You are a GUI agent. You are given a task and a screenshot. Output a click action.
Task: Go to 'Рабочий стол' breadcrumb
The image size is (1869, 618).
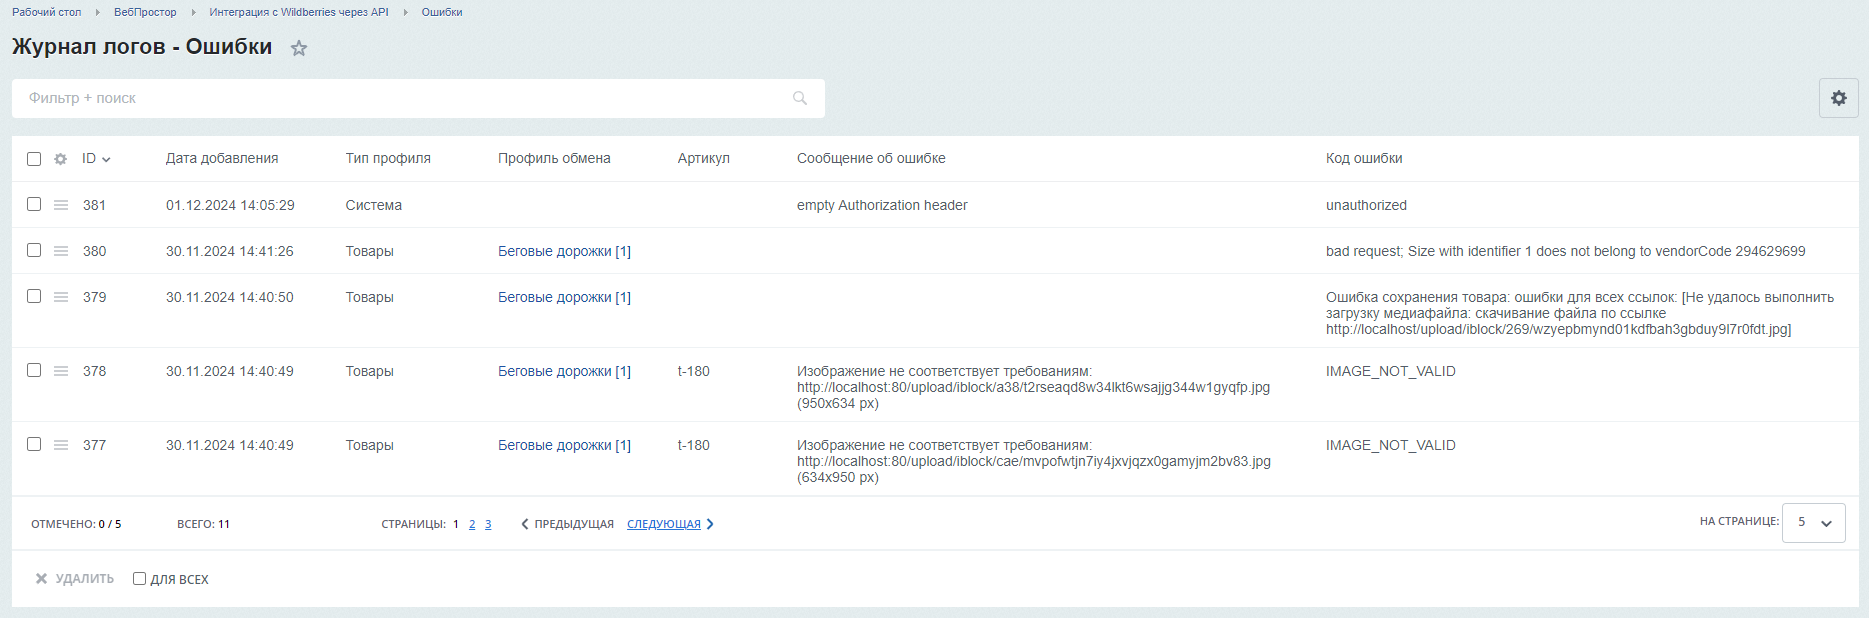click(x=47, y=12)
